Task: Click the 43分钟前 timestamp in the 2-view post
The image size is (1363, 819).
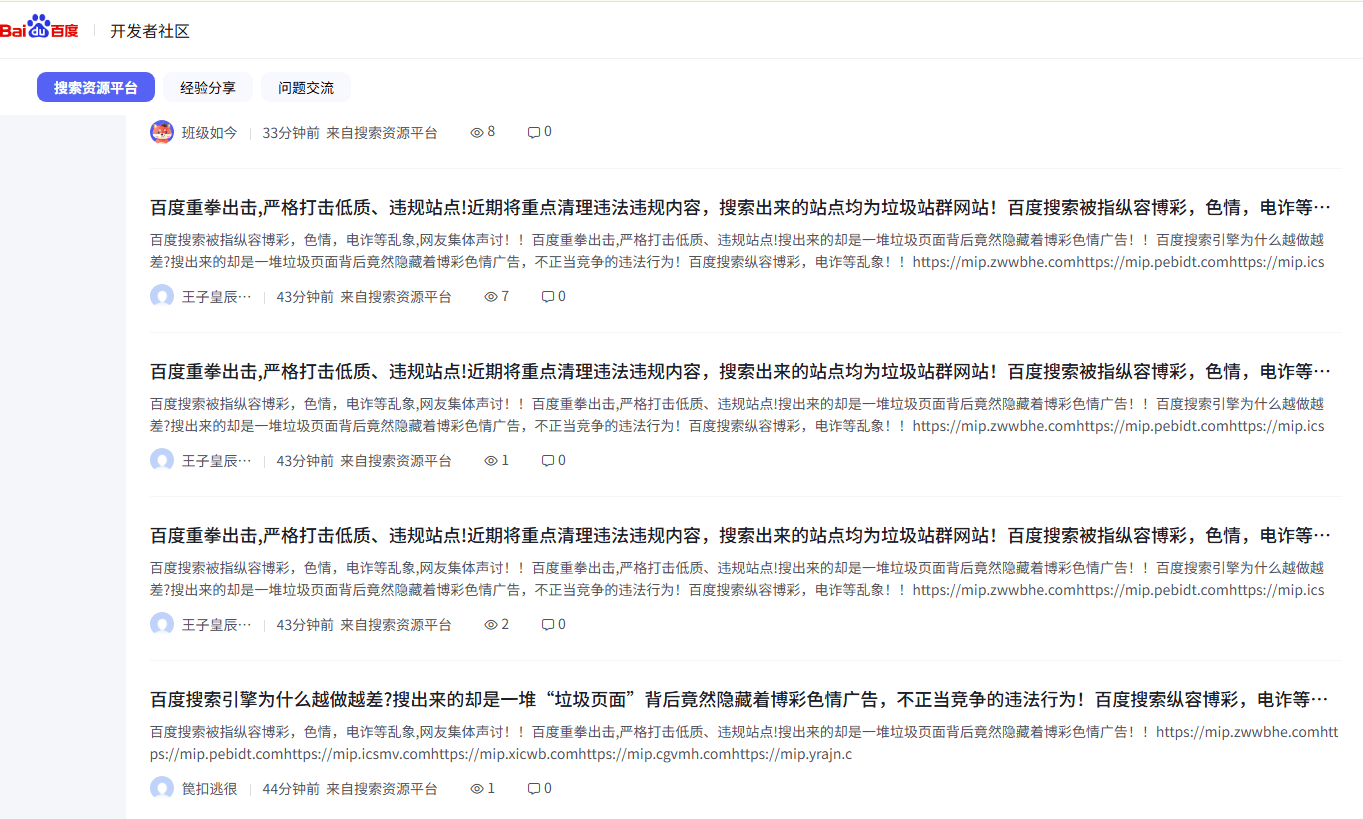Action: click(305, 624)
